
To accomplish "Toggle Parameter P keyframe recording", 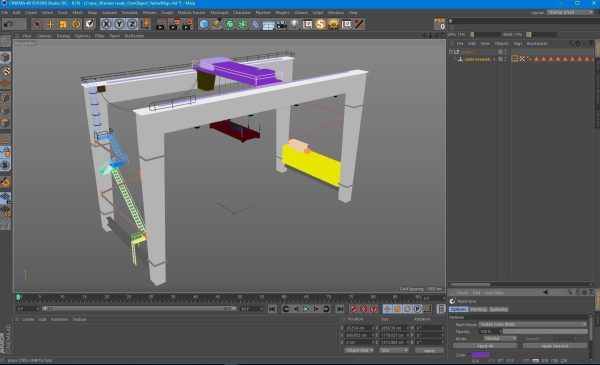I will [x=417, y=309].
